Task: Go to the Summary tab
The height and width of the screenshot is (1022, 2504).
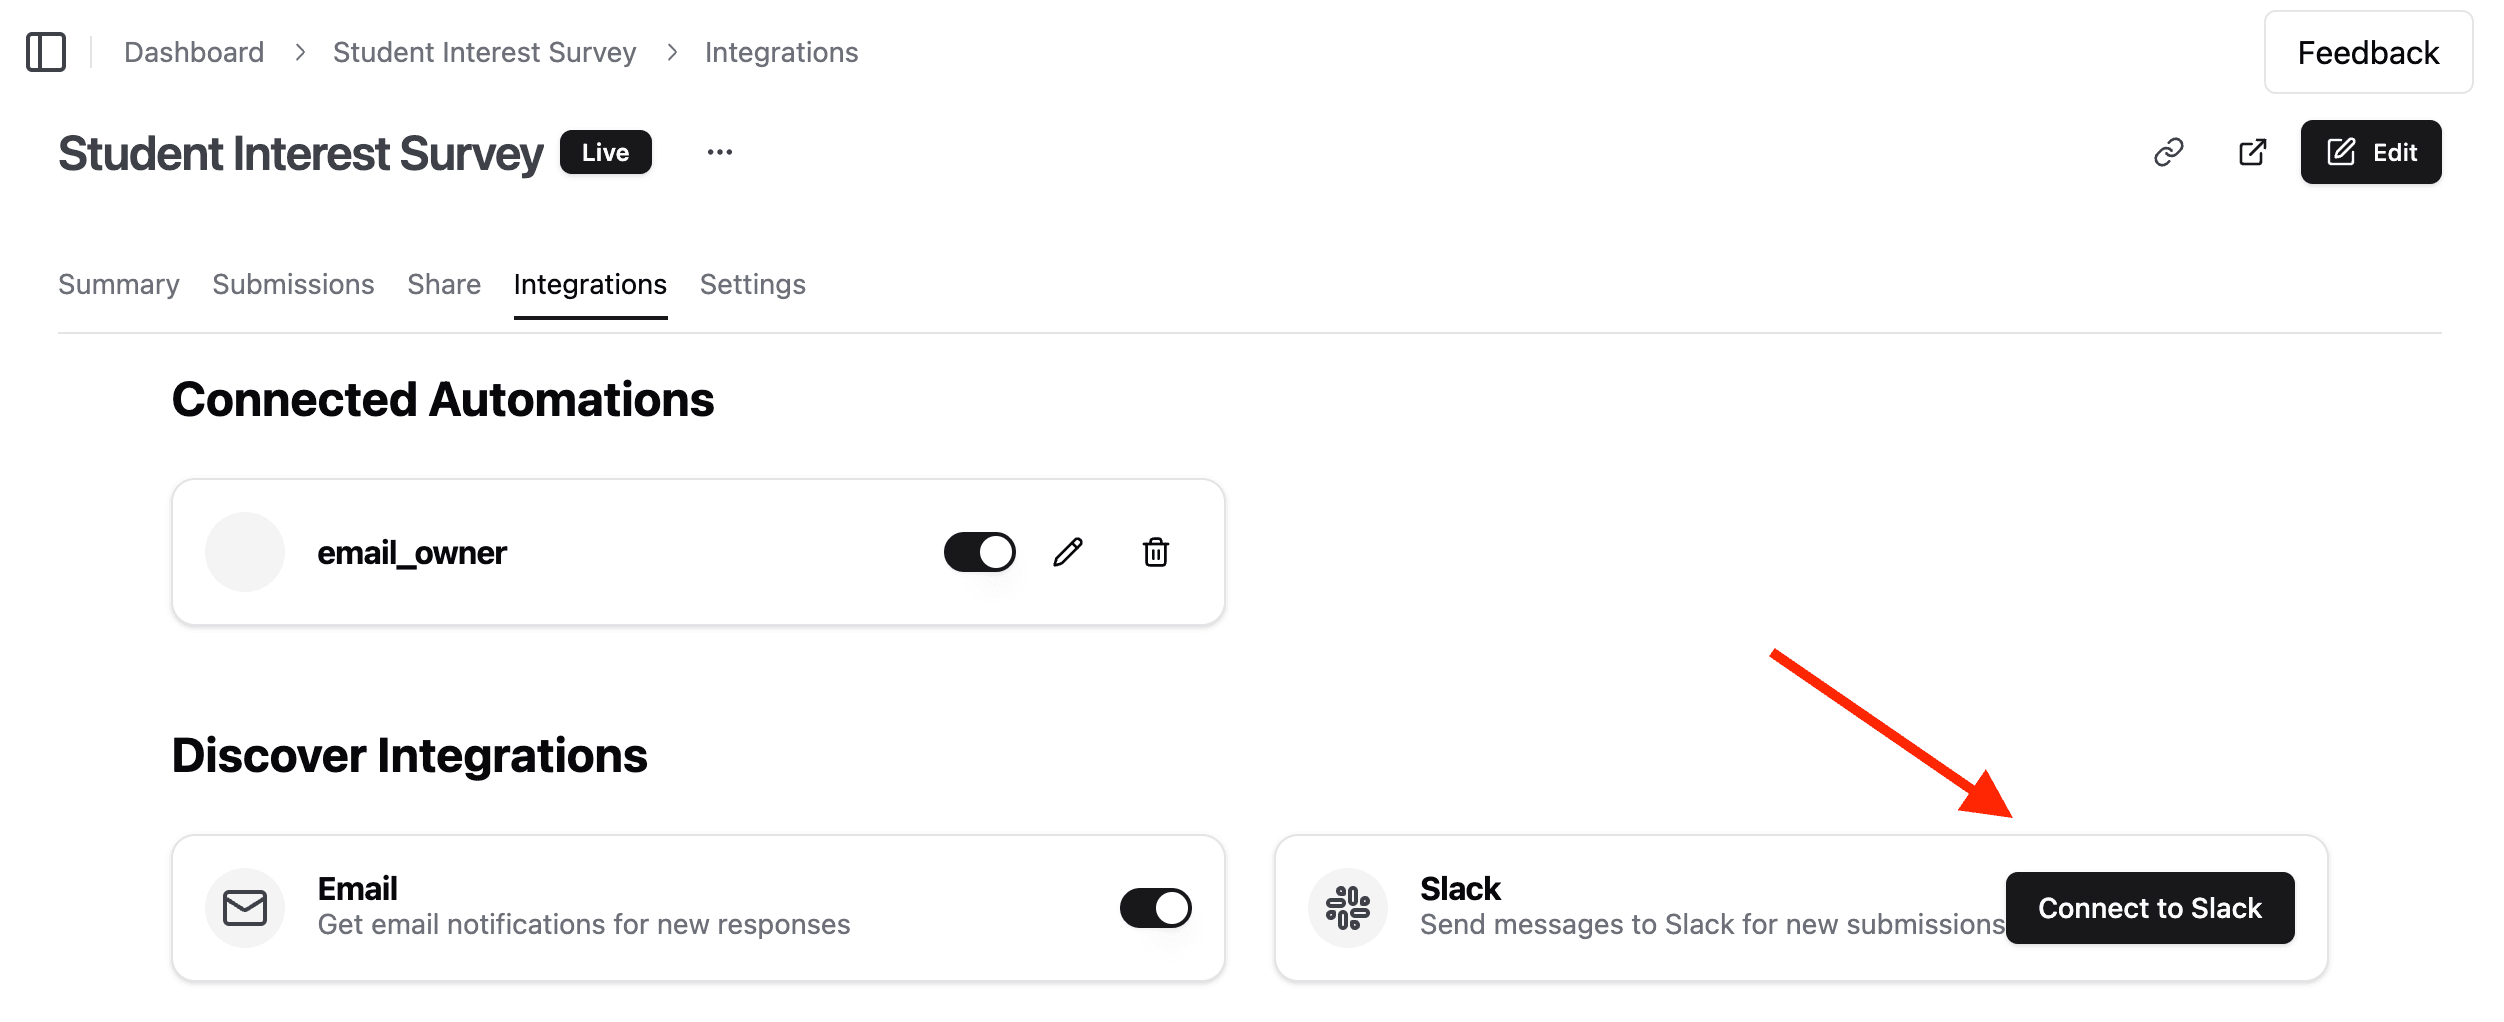Action: [119, 285]
